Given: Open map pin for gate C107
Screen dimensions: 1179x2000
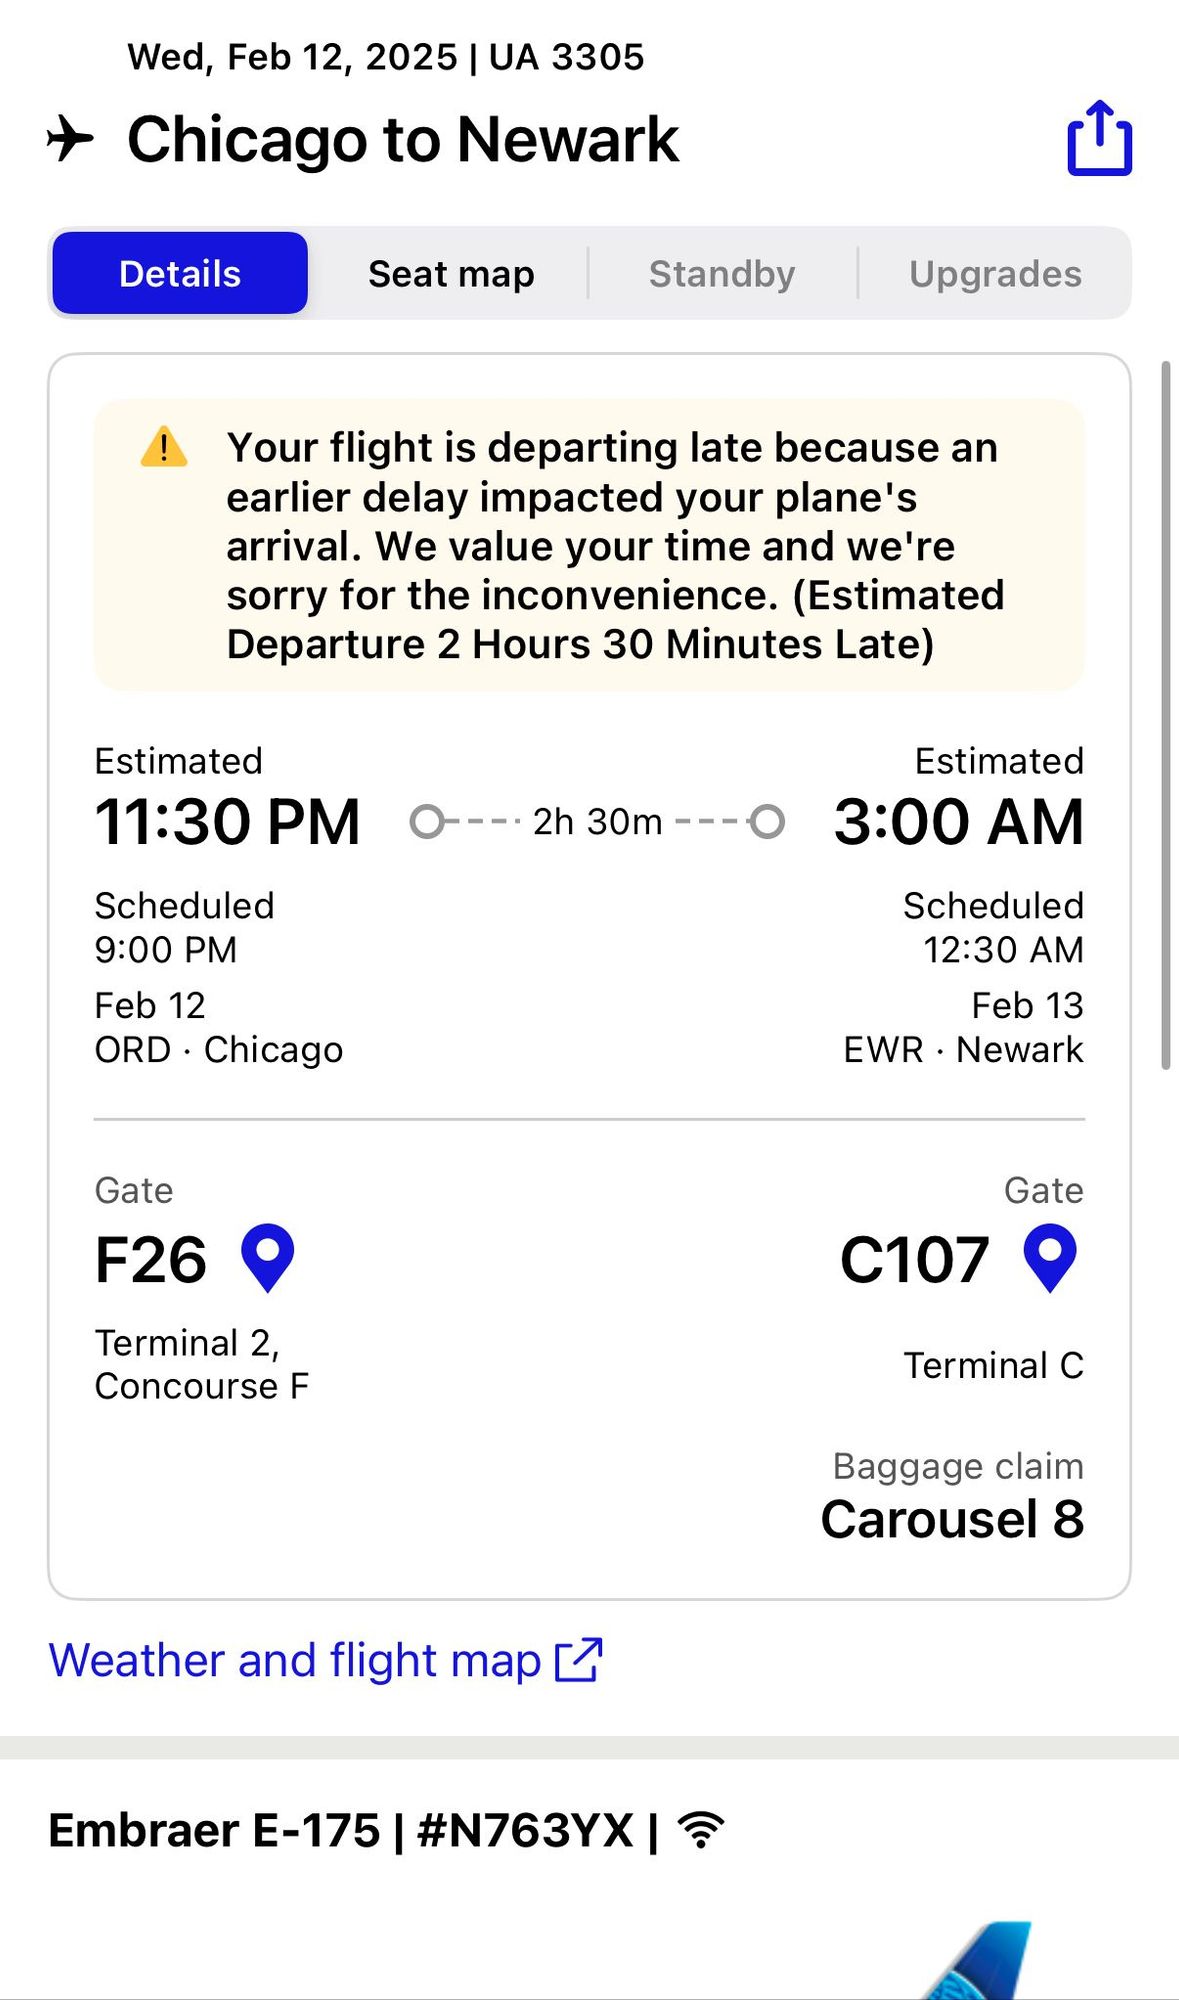Looking at the screenshot, I should coord(1050,1257).
